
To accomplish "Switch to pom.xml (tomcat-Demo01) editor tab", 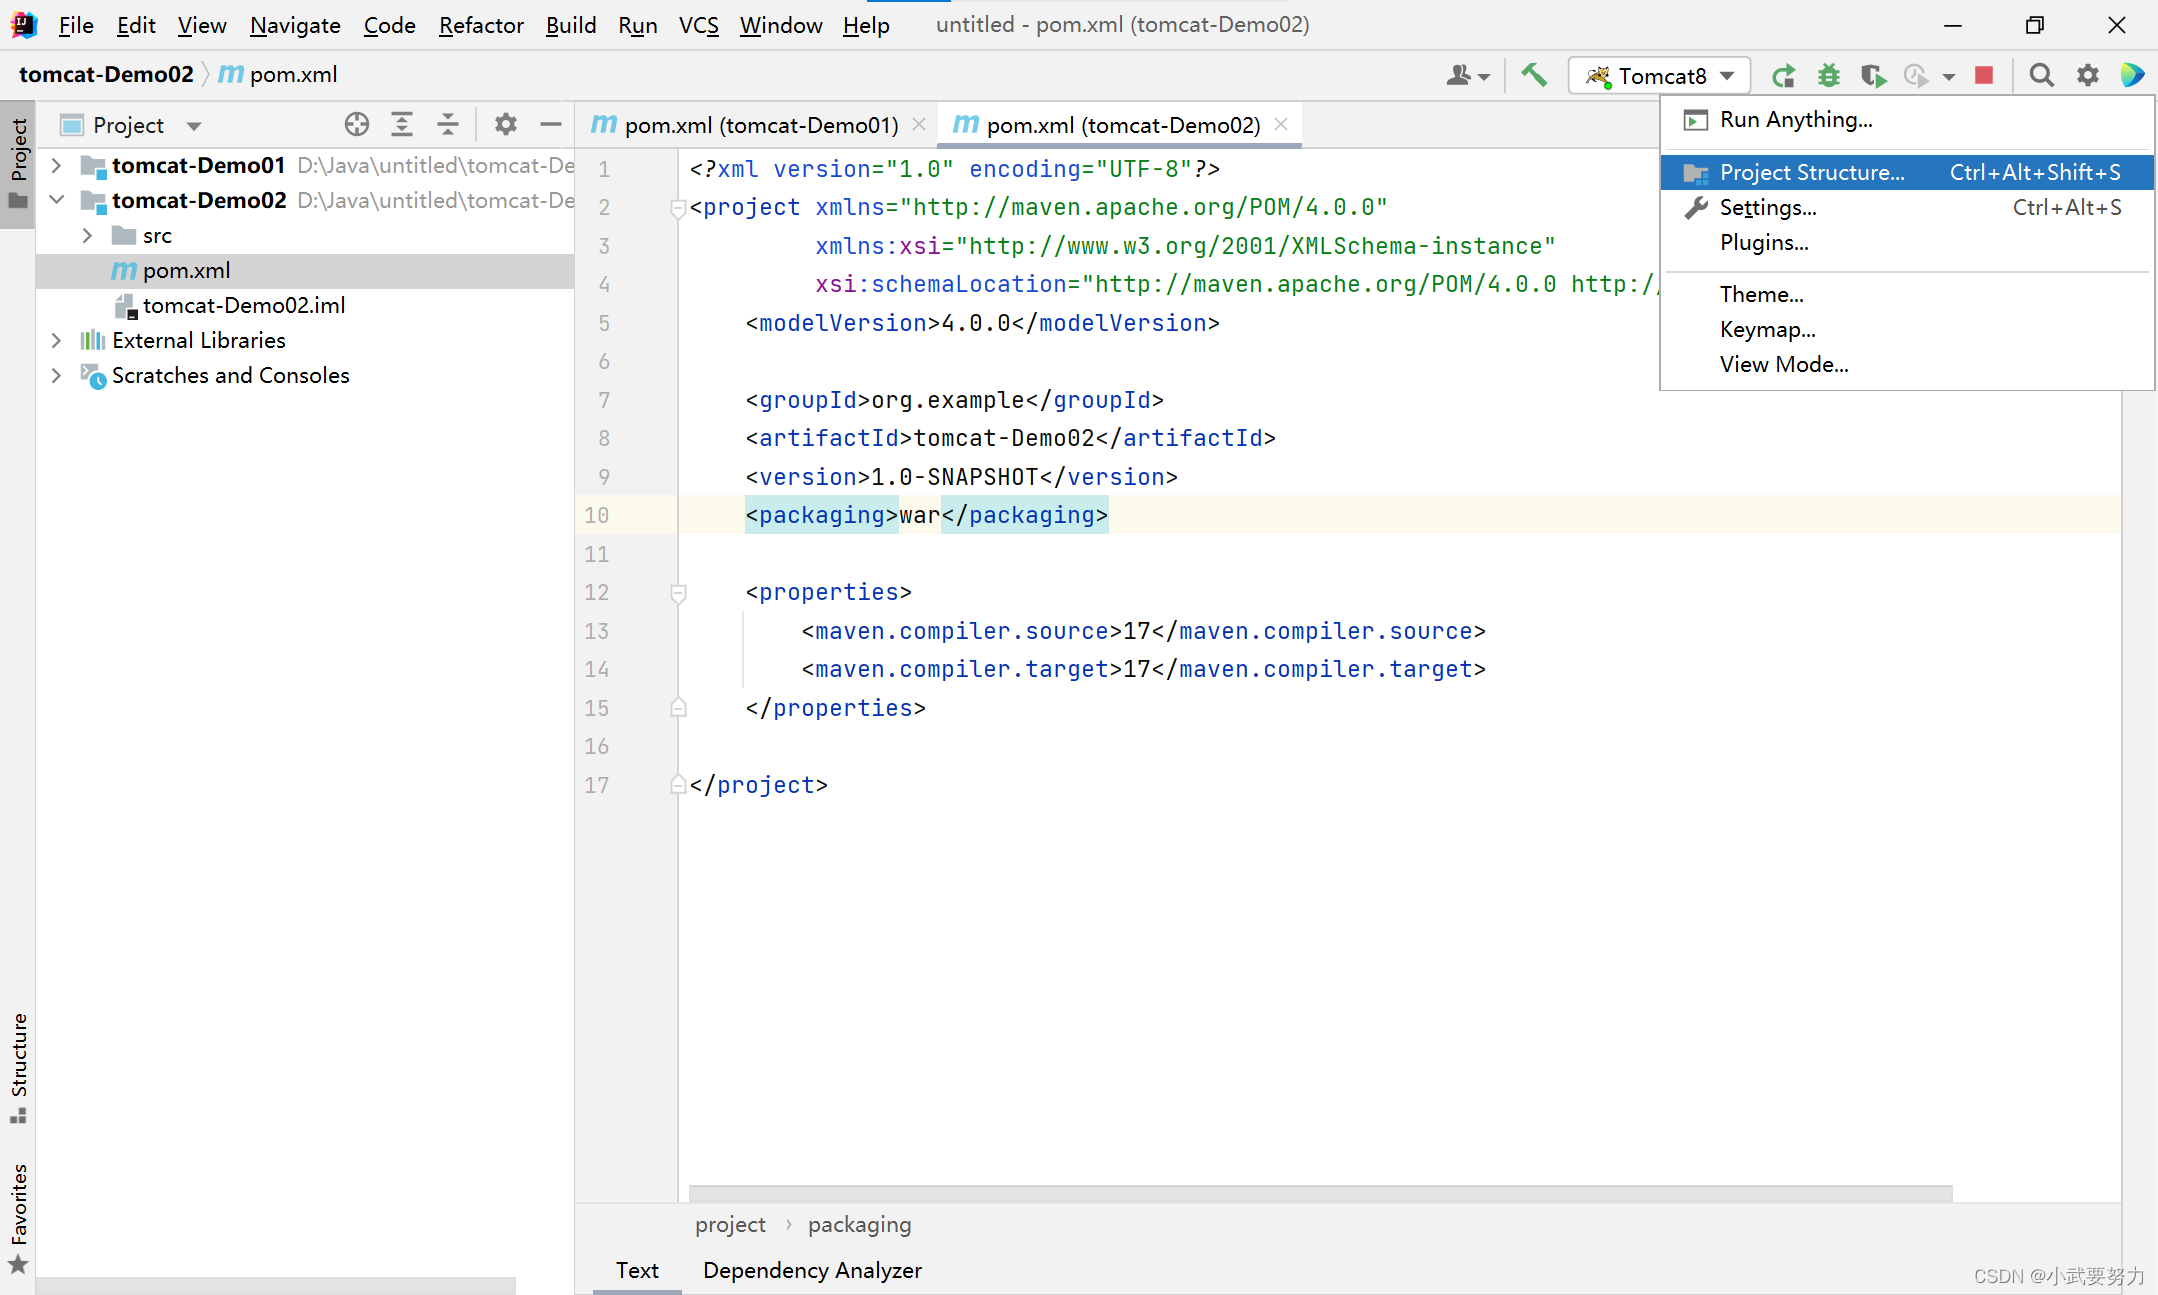I will tap(760, 125).
